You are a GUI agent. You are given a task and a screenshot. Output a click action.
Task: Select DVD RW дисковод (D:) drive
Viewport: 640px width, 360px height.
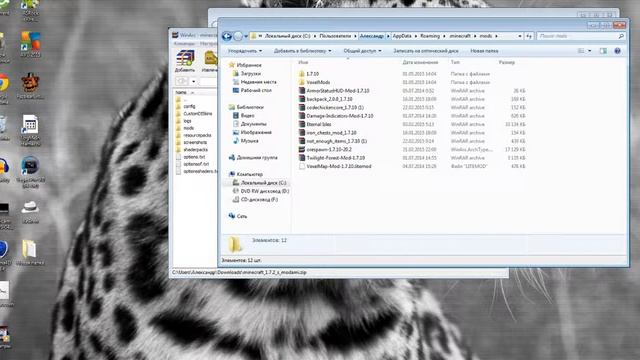pyautogui.click(x=264, y=191)
